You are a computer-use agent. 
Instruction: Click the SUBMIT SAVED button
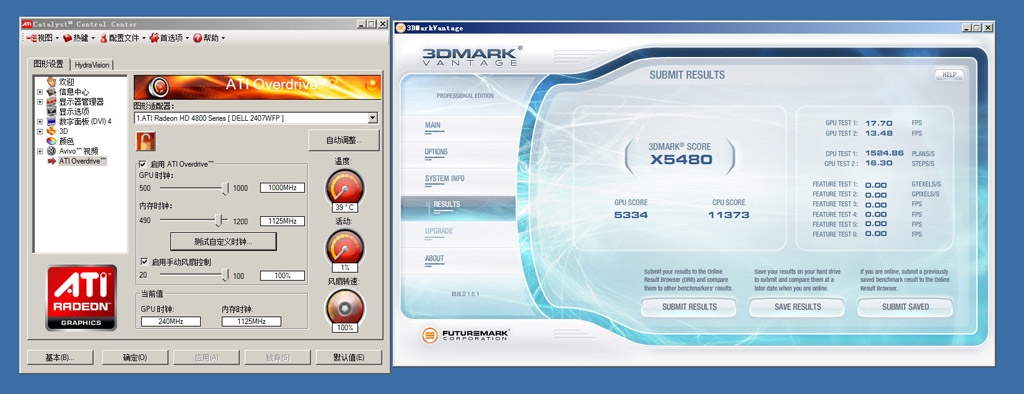pos(905,307)
